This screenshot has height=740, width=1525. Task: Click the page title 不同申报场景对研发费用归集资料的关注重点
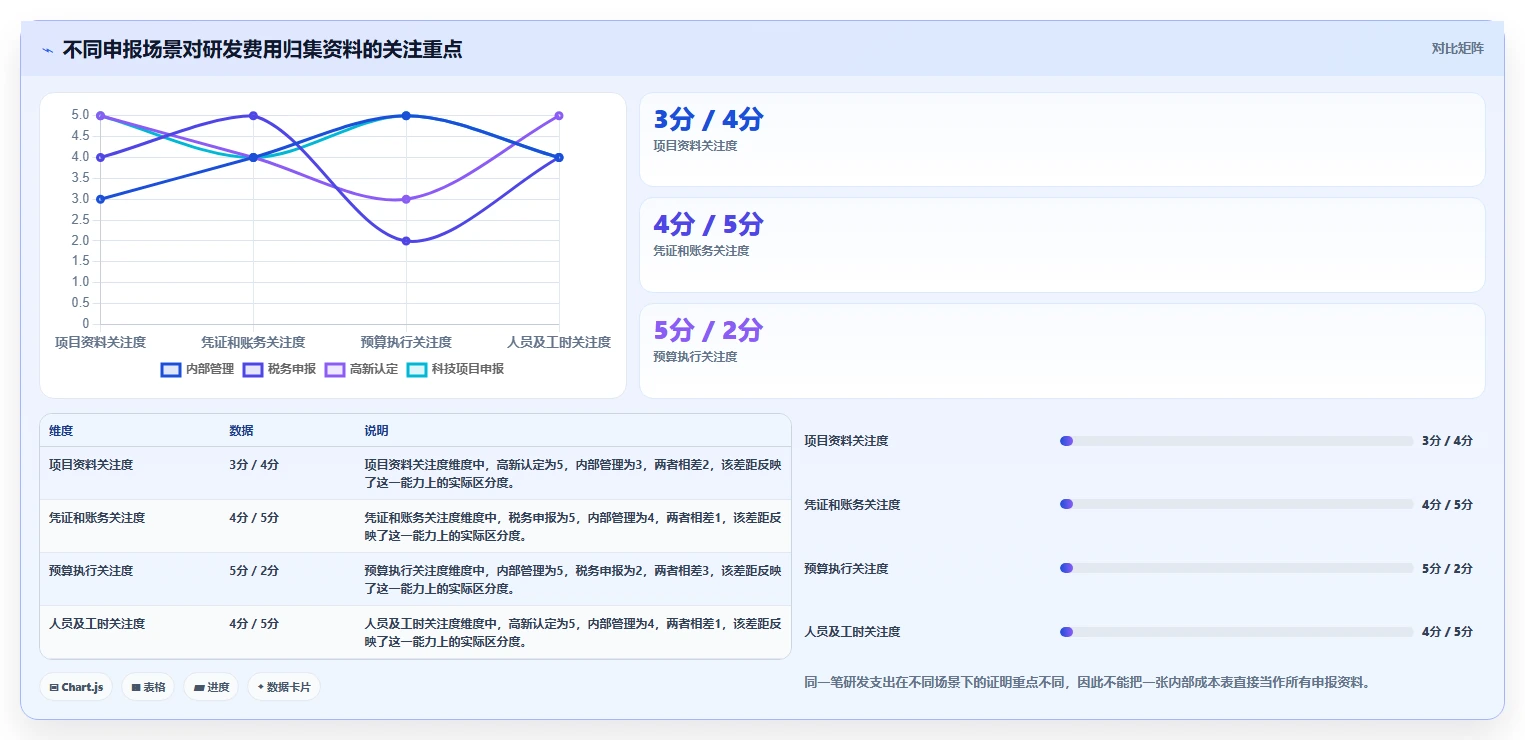click(x=262, y=49)
